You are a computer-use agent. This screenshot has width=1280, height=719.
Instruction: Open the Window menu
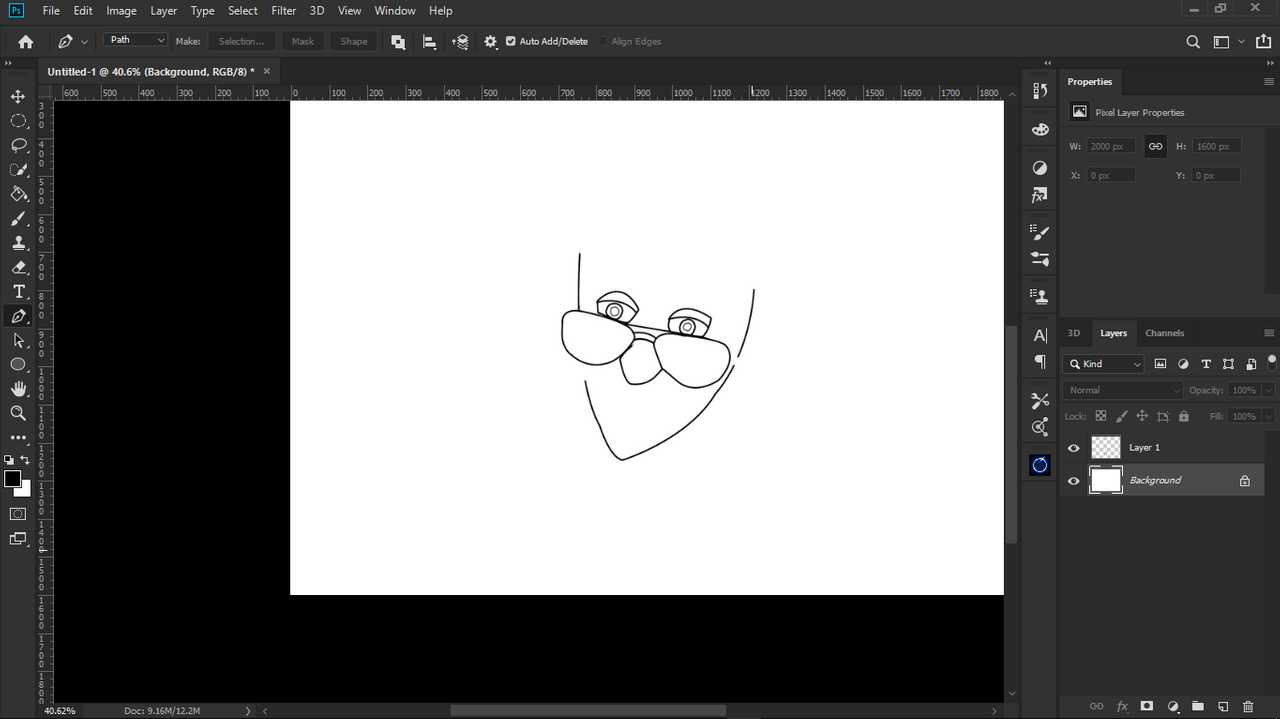pos(395,11)
